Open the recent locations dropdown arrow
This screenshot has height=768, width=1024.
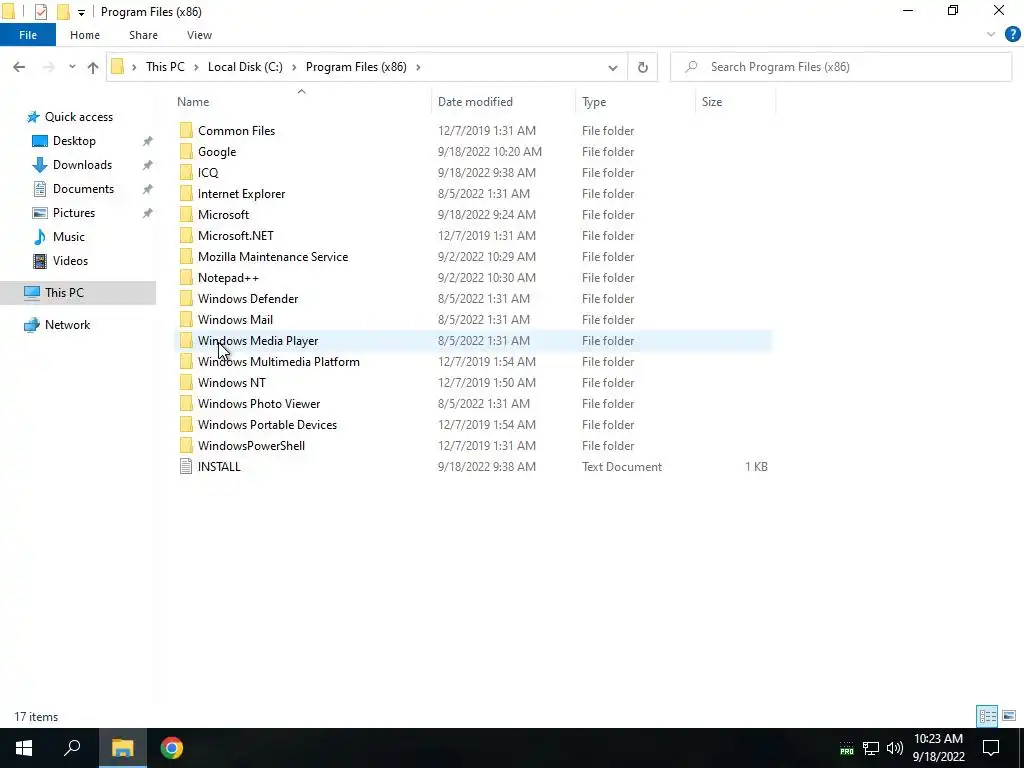point(72,67)
